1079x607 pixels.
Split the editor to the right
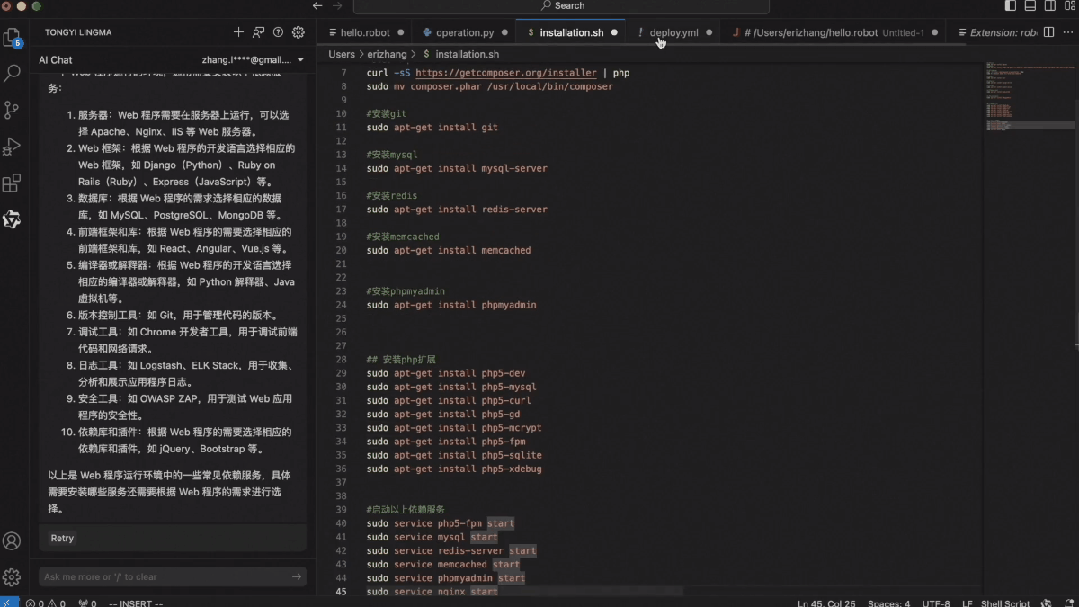pos(1049,32)
